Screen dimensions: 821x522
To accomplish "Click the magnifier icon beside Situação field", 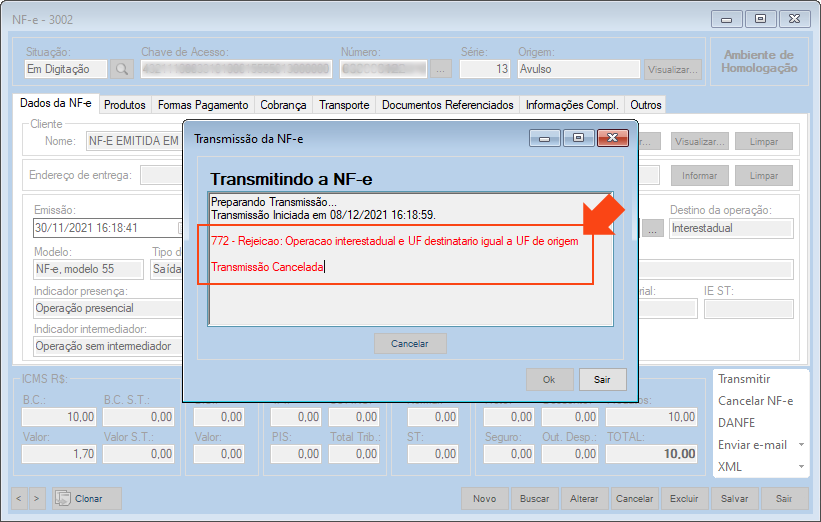I will 121,69.
